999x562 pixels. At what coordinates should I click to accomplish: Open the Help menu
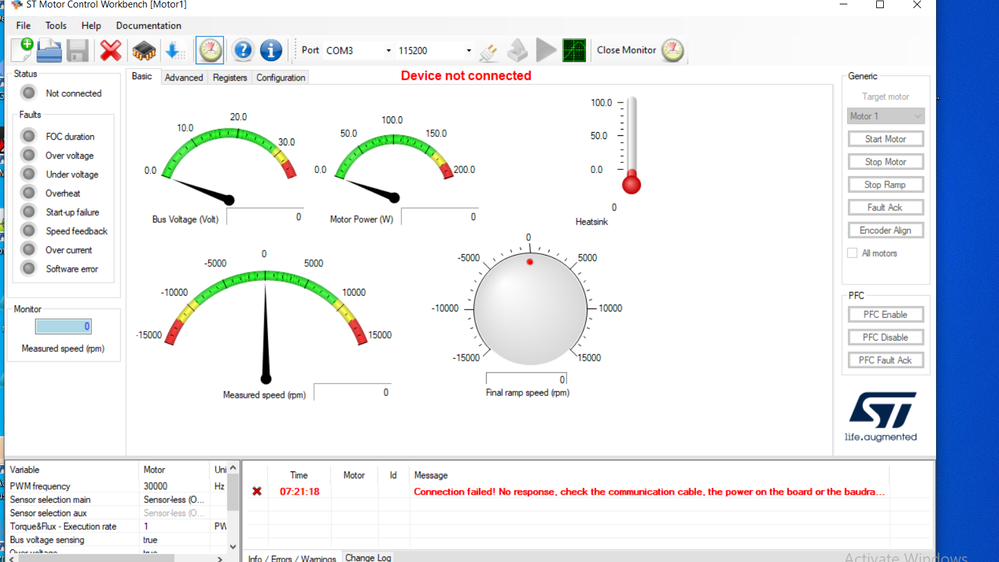coord(91,25)
